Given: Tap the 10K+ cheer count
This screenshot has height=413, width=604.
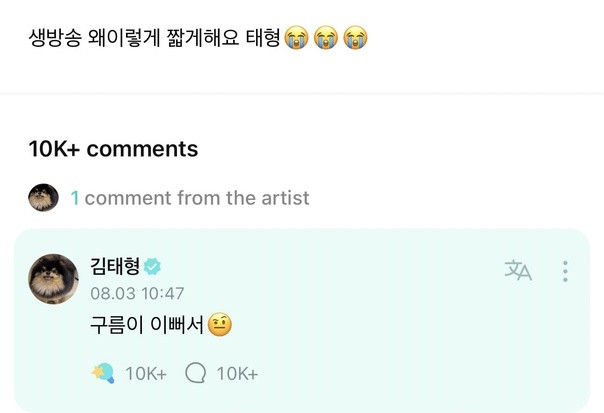Looking at the screenshot, I should [x=146, y=373].
